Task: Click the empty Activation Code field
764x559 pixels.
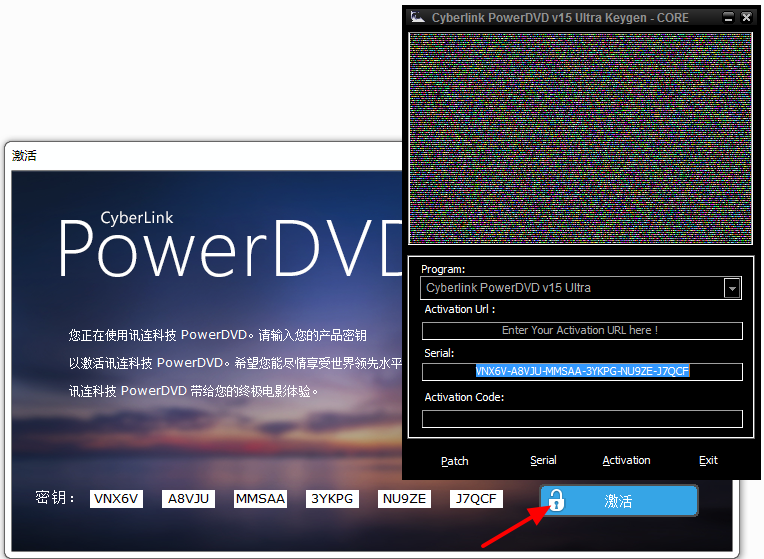Action: 582,419
